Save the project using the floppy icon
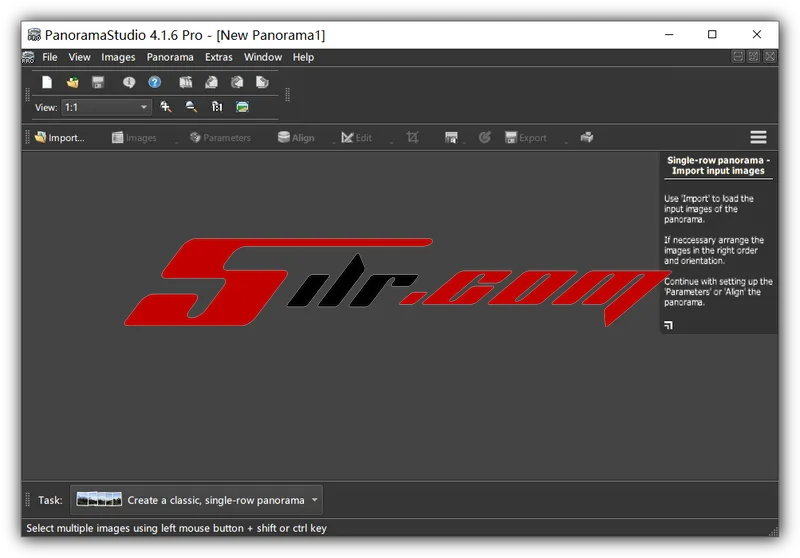 98,82
